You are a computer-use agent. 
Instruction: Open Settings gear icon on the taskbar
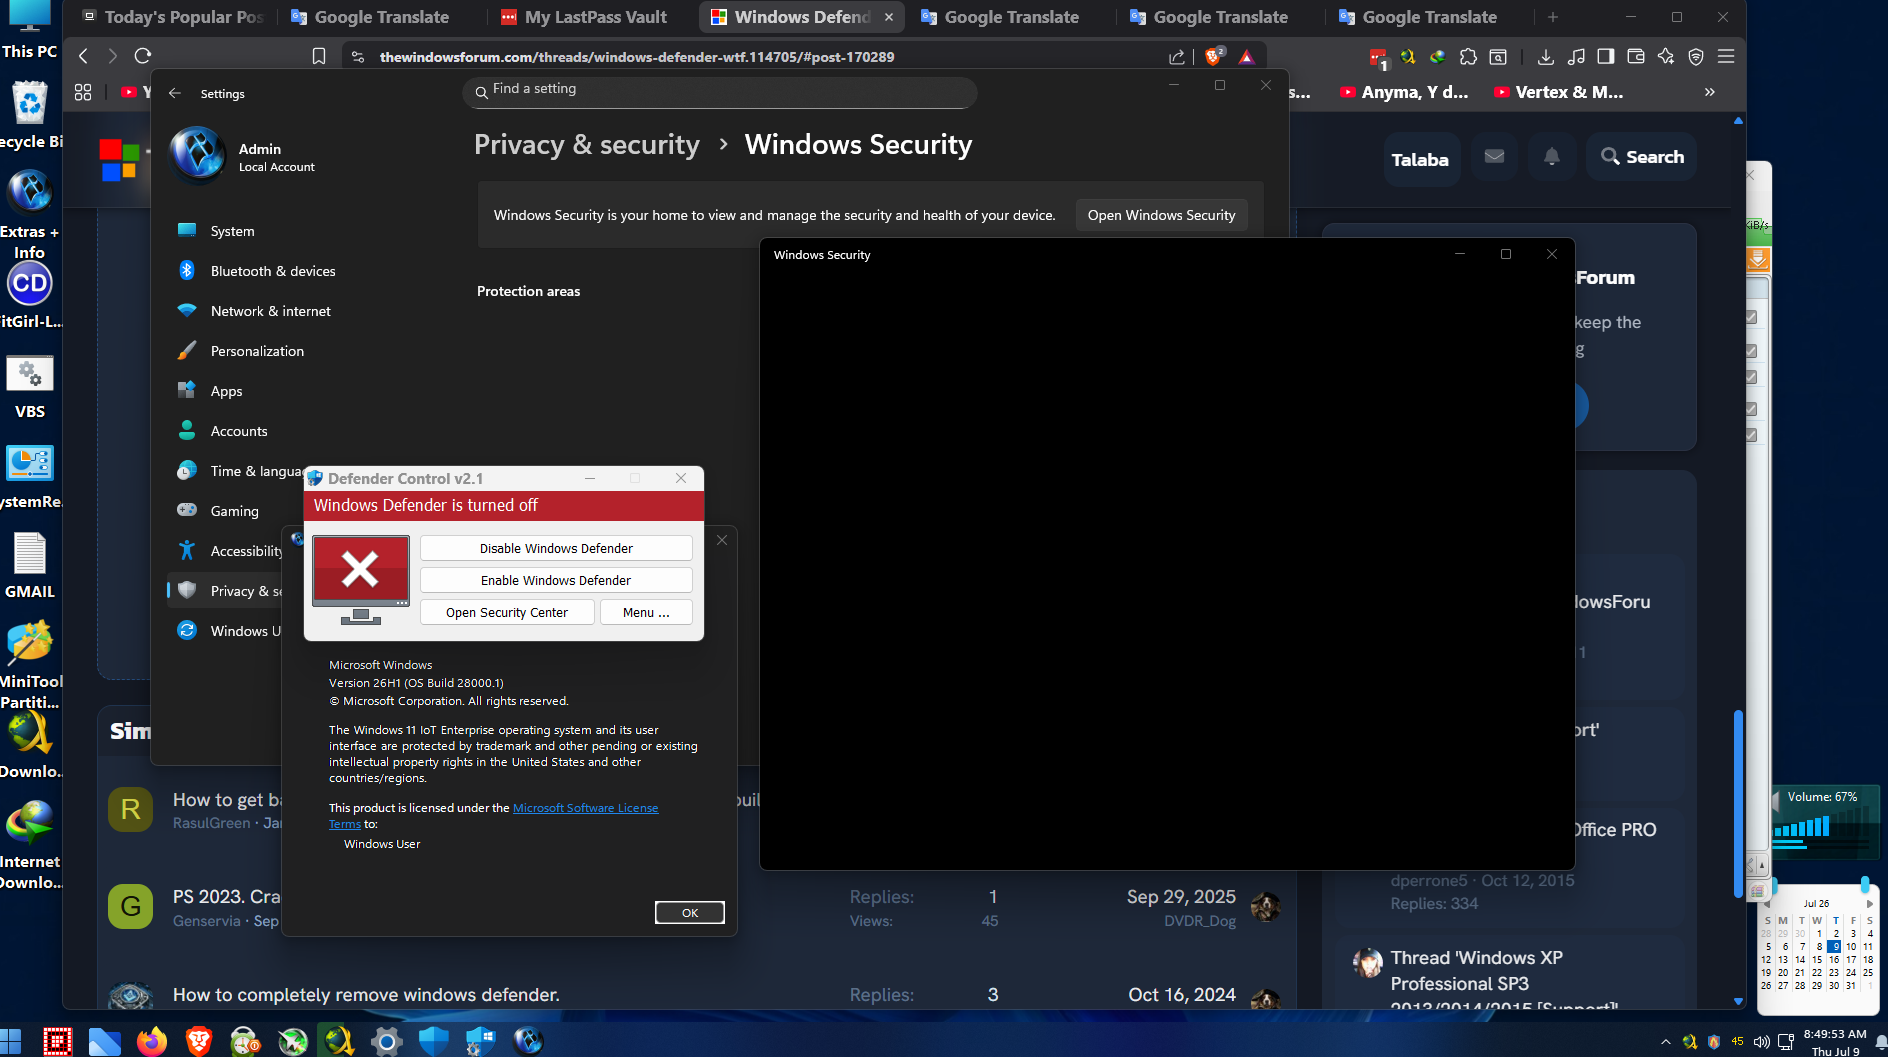(386, 1041)
